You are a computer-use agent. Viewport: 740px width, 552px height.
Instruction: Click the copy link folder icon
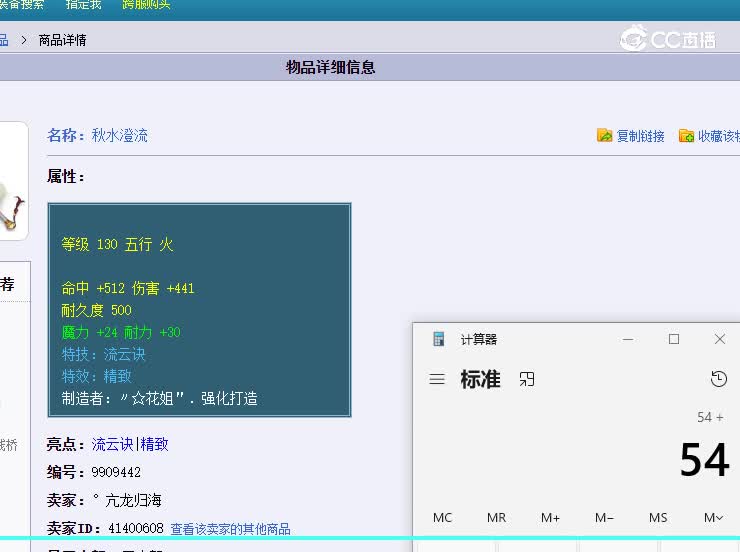[x=605, y=135]
